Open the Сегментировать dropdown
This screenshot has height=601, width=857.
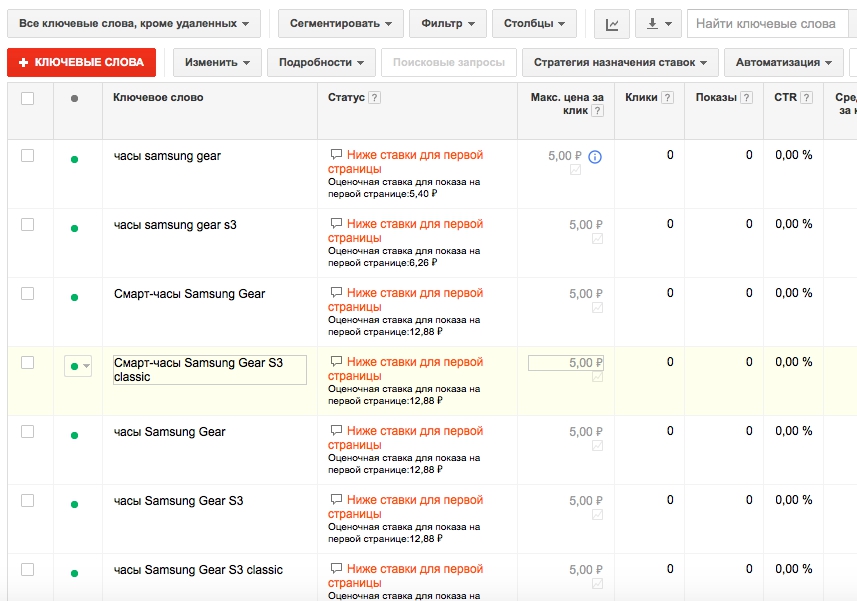pyautogui.click(x=341, y=23)
